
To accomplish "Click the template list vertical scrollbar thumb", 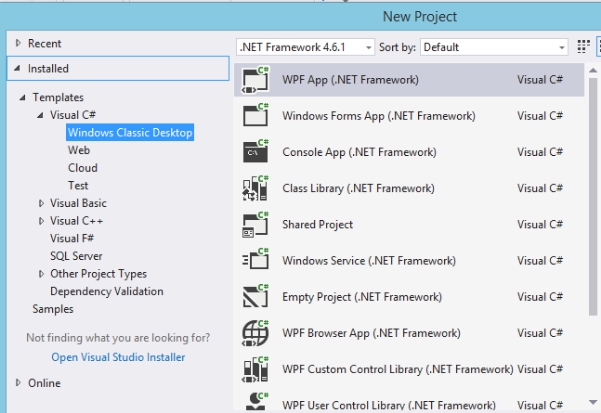I will pyautogui.click(x=593, y=197).
